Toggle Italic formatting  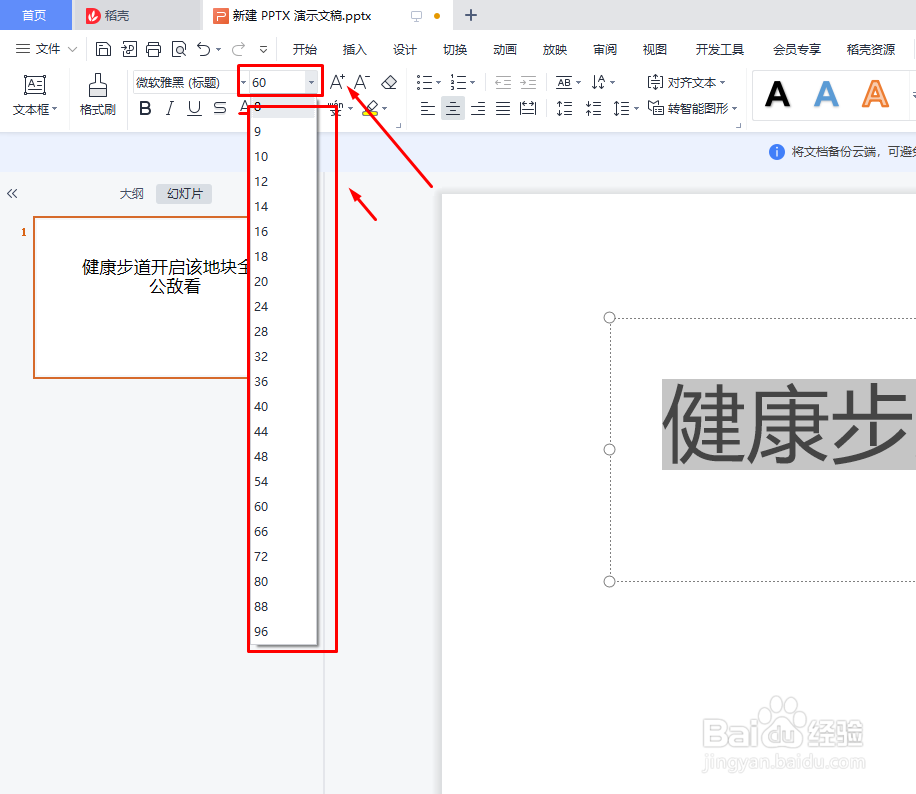(x=169, y=108)
